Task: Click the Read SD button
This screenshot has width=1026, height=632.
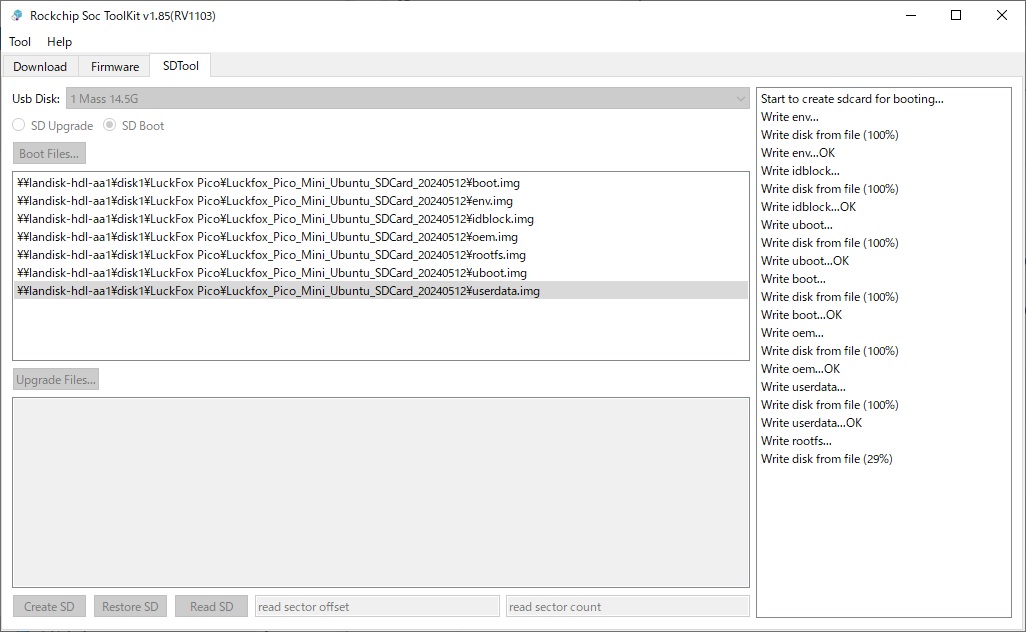Action: [211, 606]
